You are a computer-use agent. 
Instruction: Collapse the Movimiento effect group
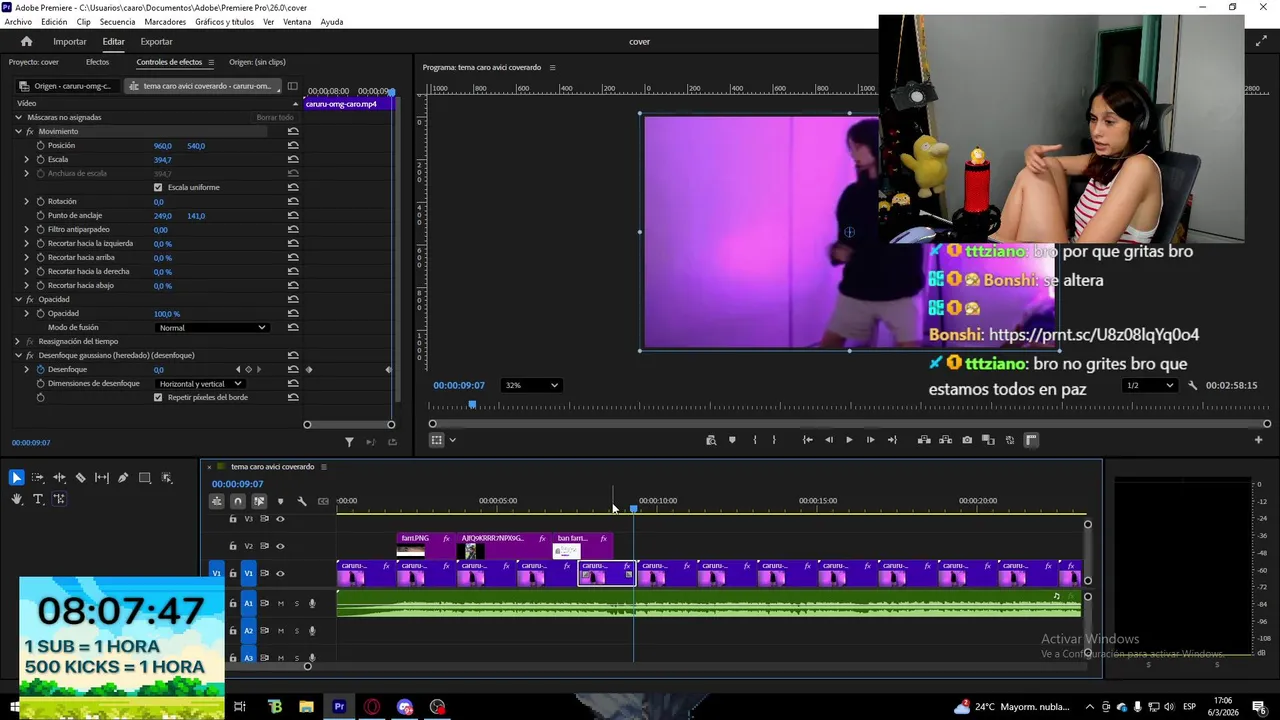(18, 132)
